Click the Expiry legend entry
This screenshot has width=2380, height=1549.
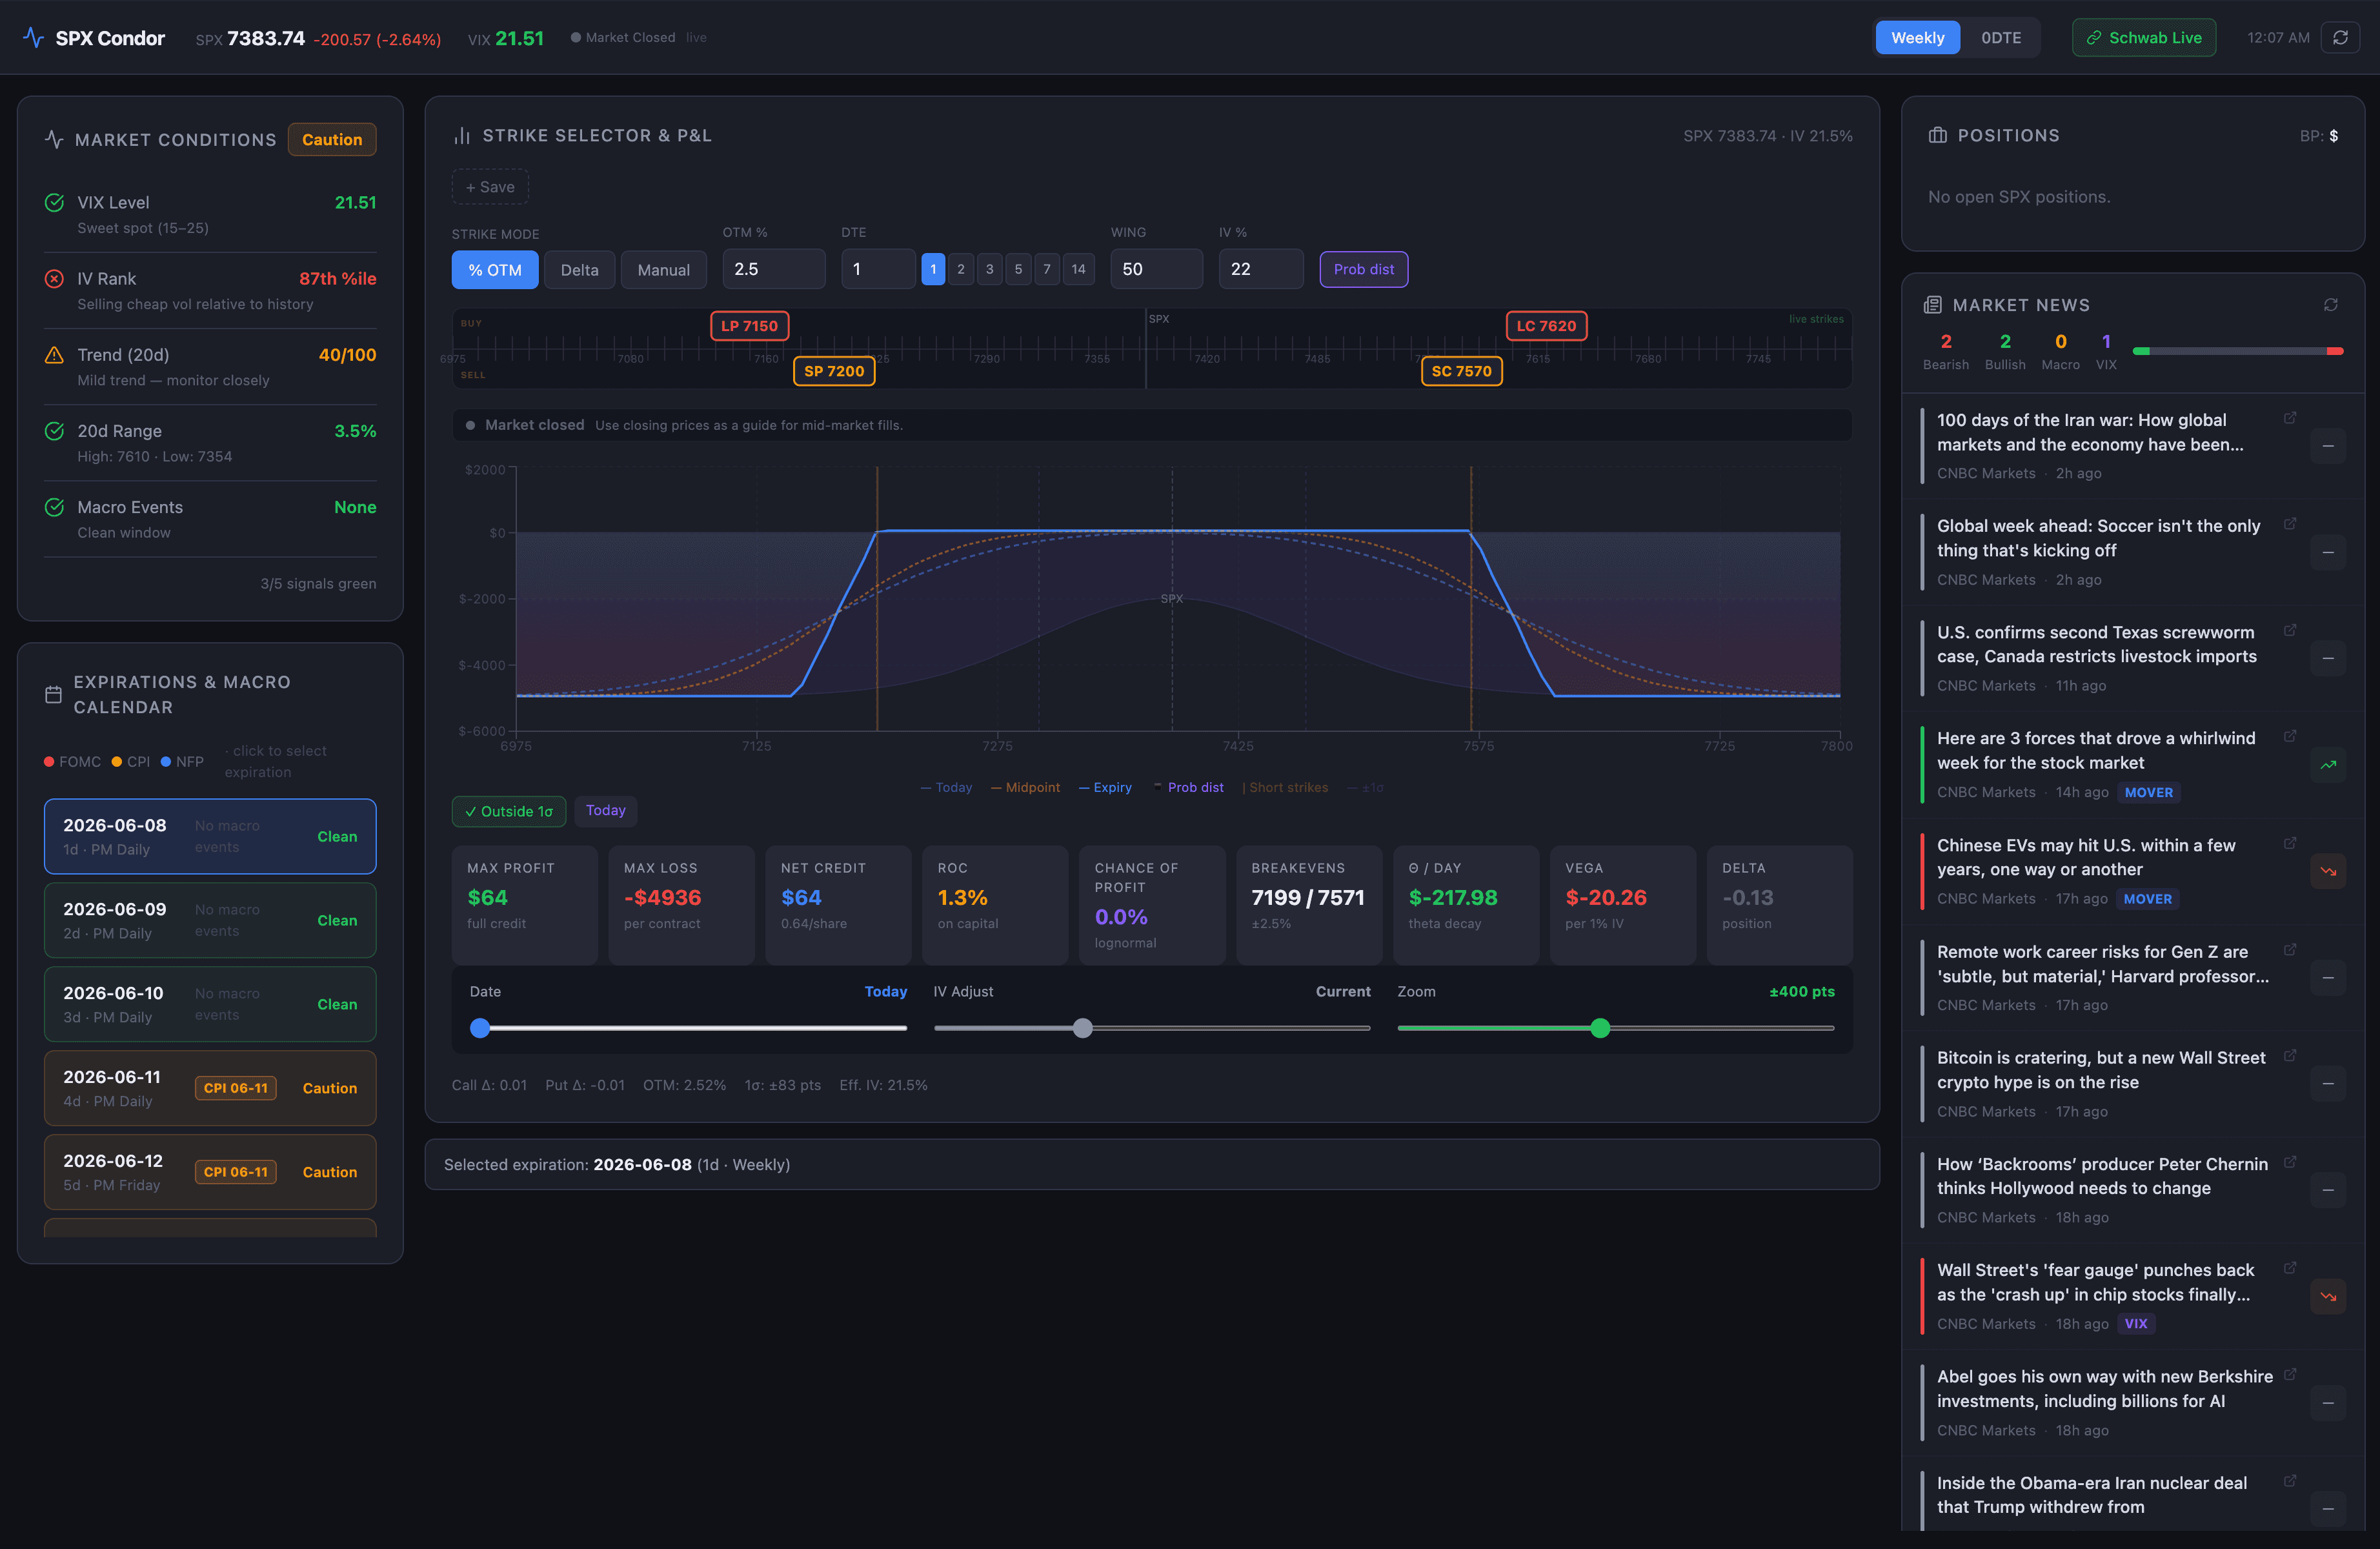point(1105,788)
